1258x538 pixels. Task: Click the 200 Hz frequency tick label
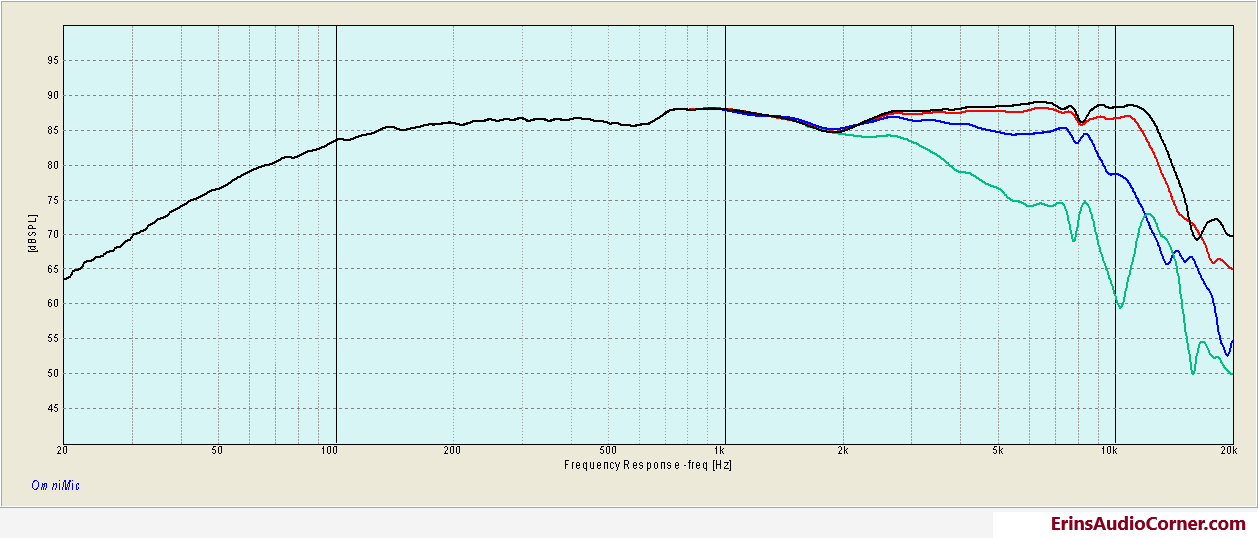pyautogui.click(x=451, y=452)
